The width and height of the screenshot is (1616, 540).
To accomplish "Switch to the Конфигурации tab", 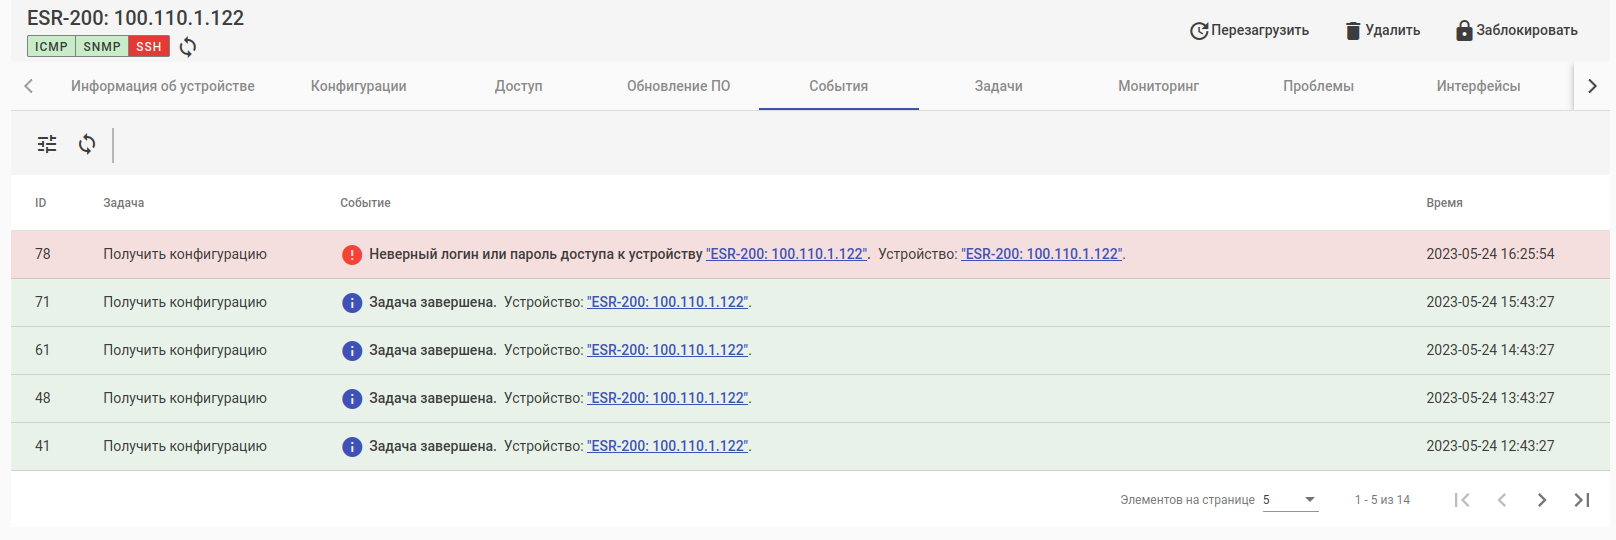I will coord(358,86).
